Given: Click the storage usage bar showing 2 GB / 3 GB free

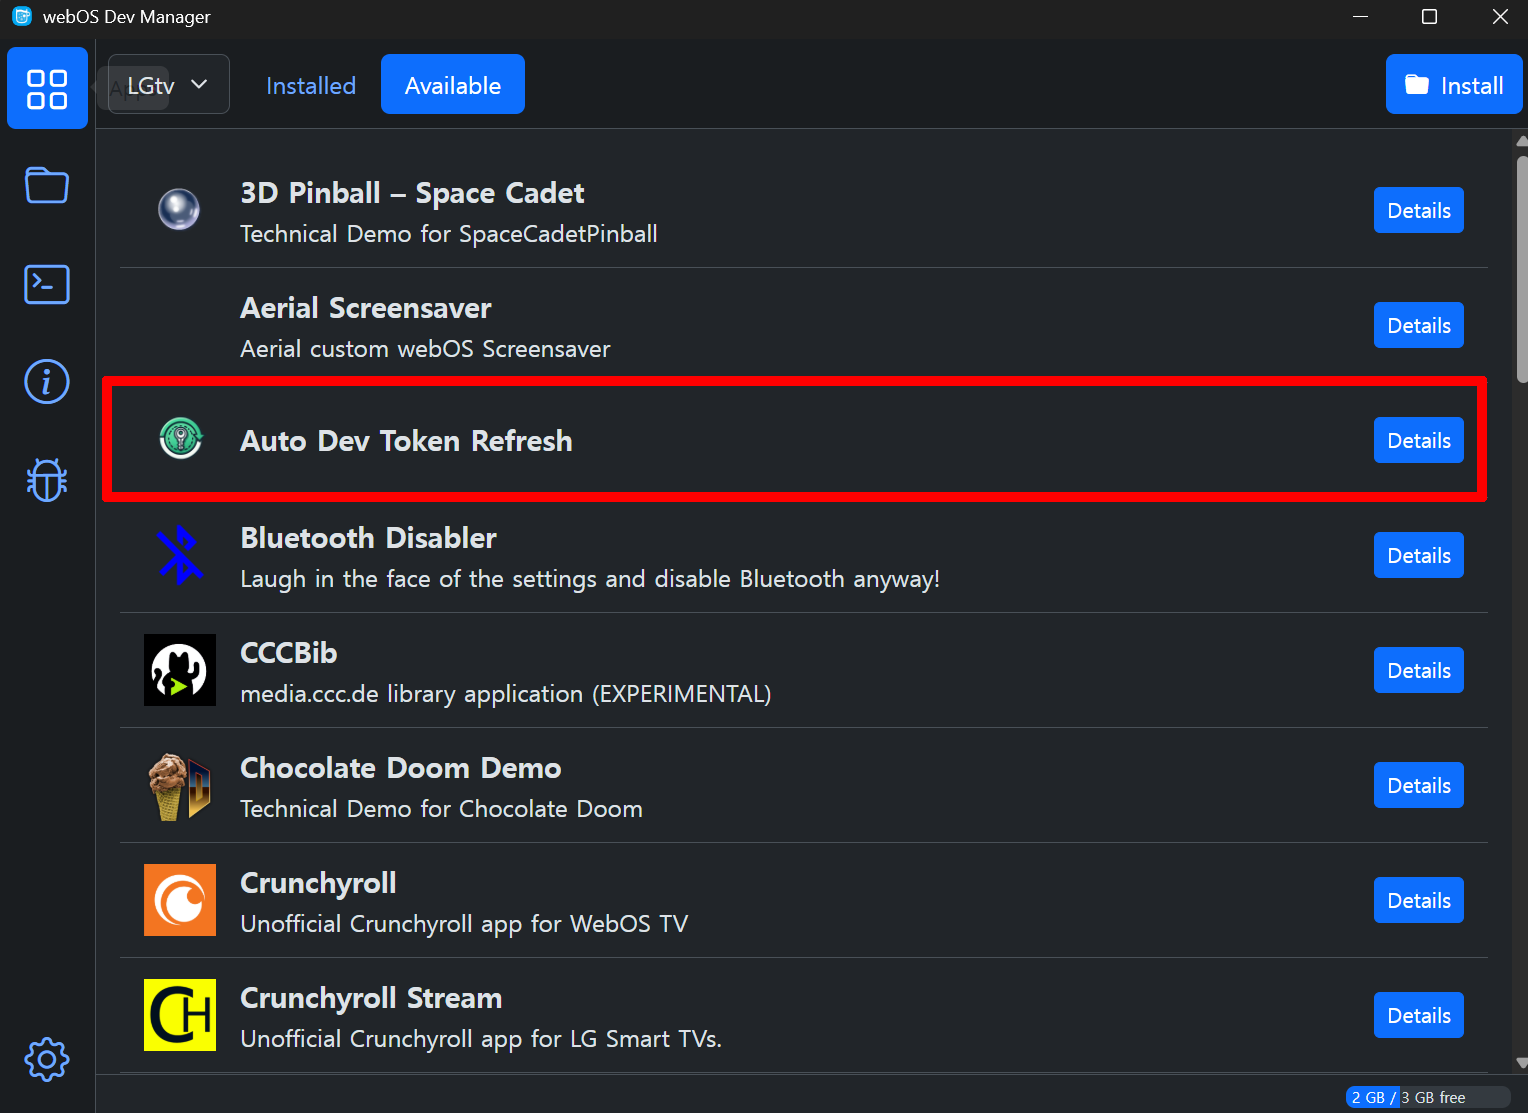Looking at the screenshot, I should (1428, 1097).
